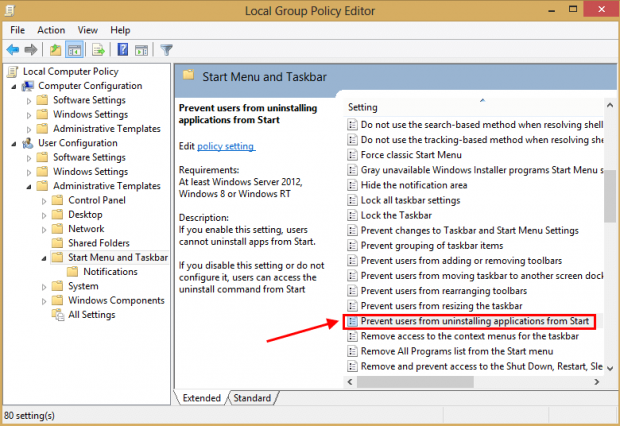This screenshot has width=620, height=426.
Task: Toggle the Show/Hide Action Pane icon
Action: 141,50
